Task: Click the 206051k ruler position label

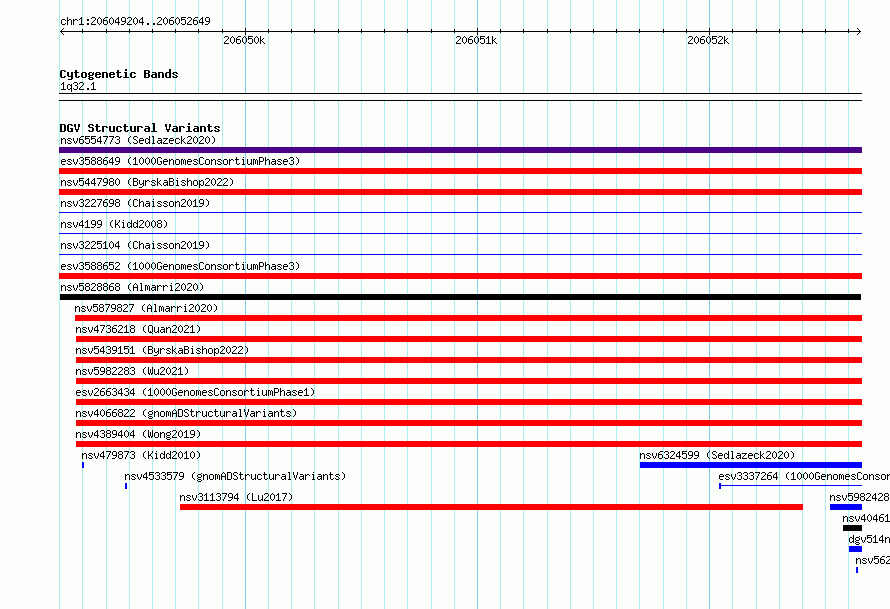Action: click(x=476, y=40)
